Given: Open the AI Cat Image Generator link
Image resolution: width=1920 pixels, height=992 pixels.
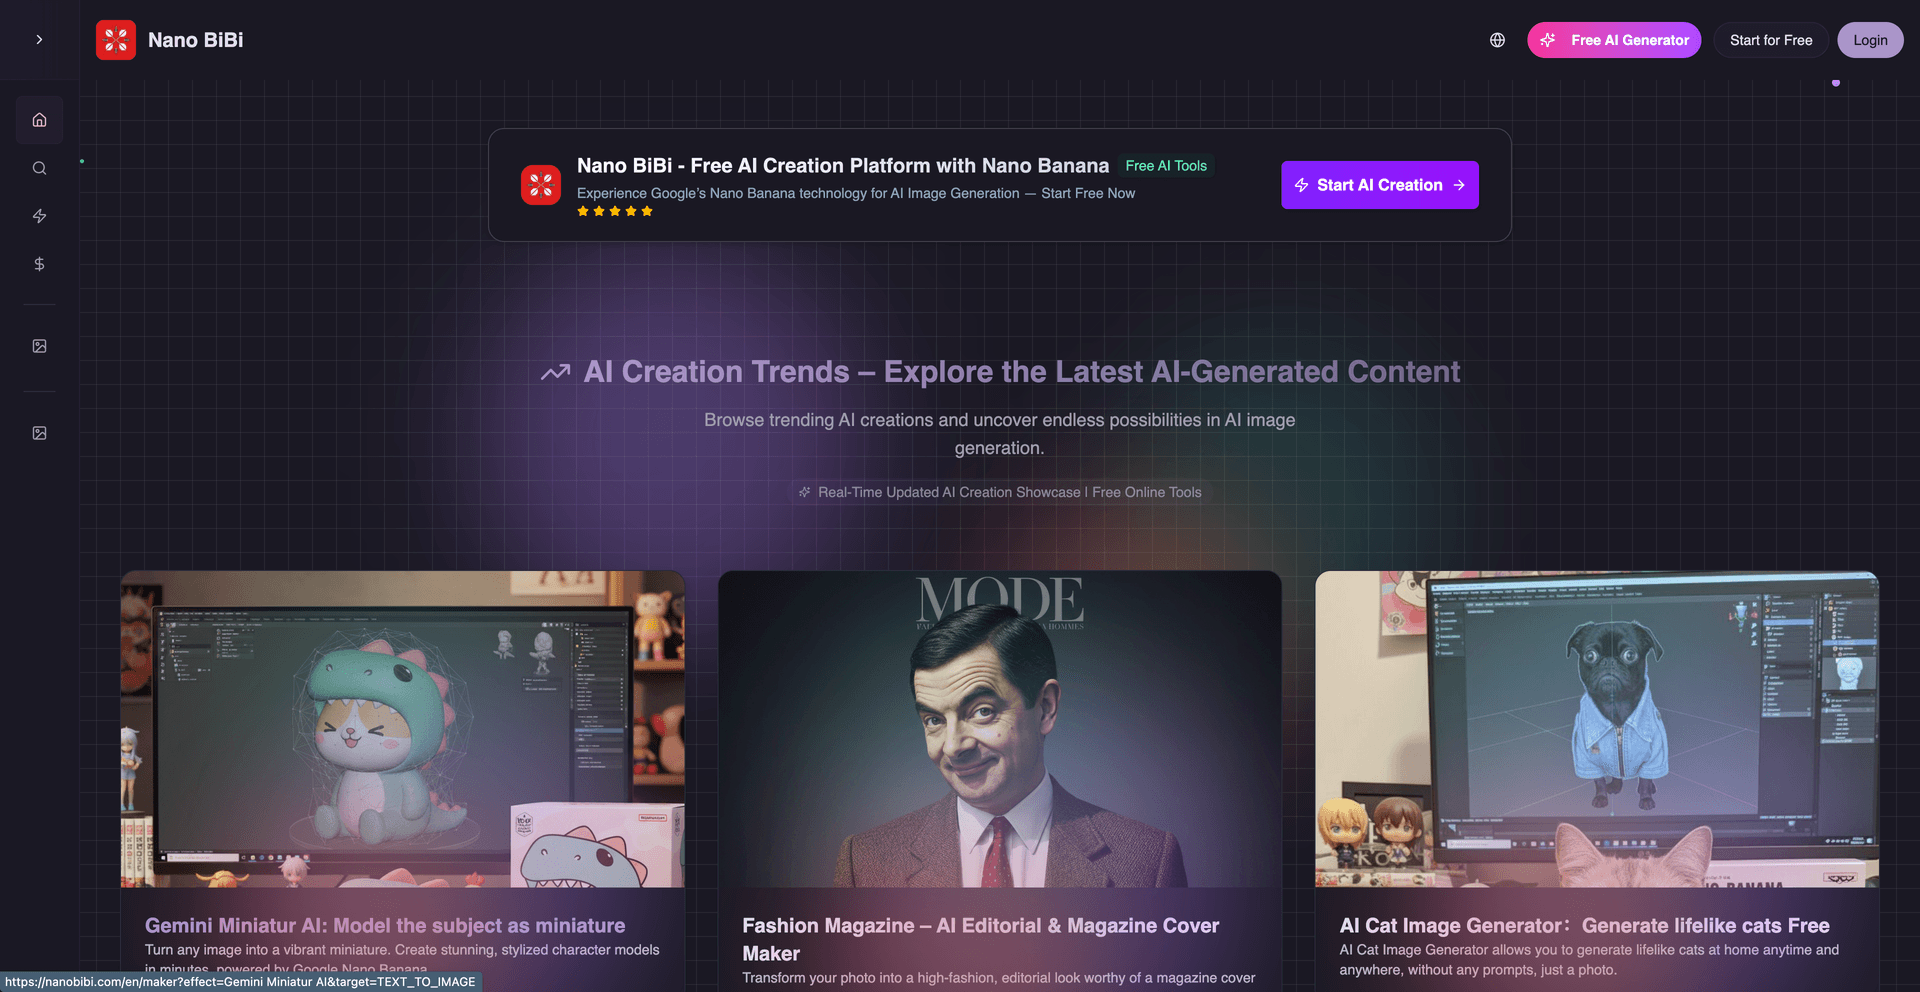Looking at the screenshot, I should point(1584,926).
